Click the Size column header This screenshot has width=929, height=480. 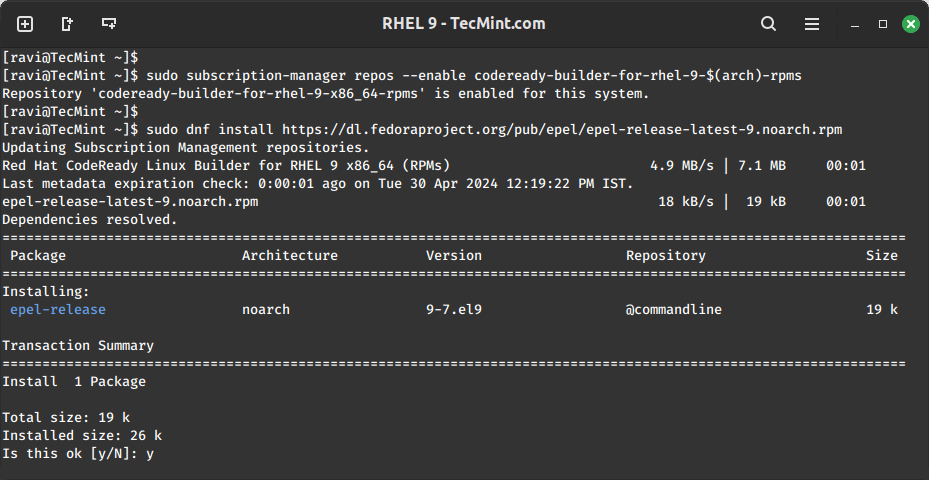881,256
